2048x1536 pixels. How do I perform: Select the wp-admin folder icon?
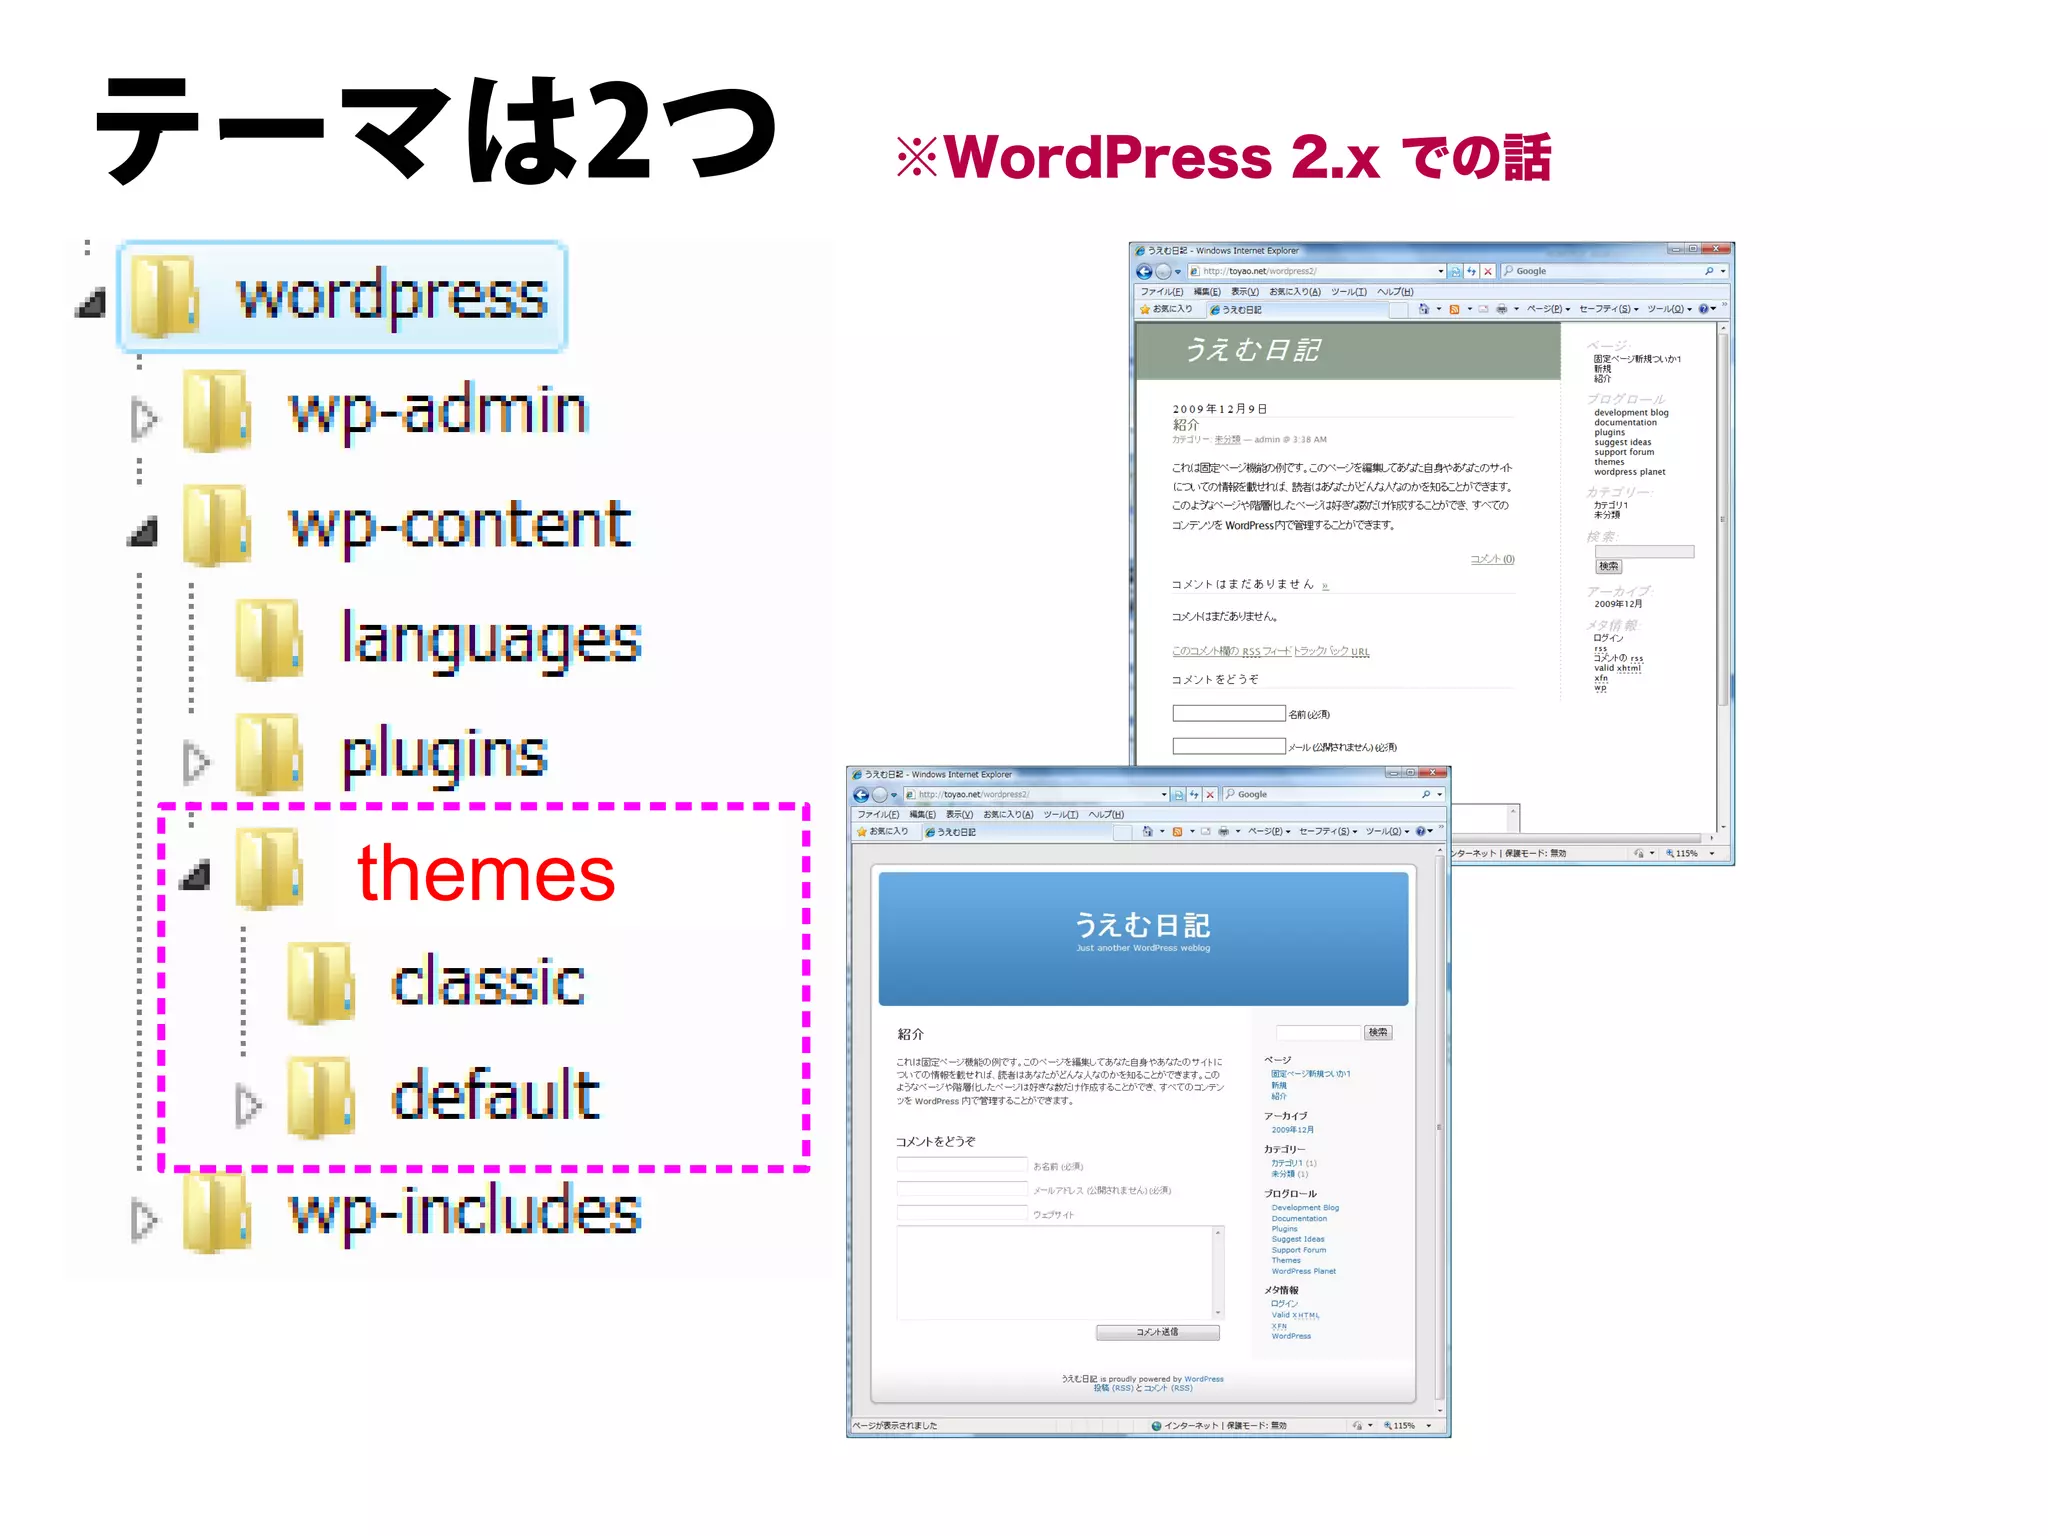[x=216, y=410]
